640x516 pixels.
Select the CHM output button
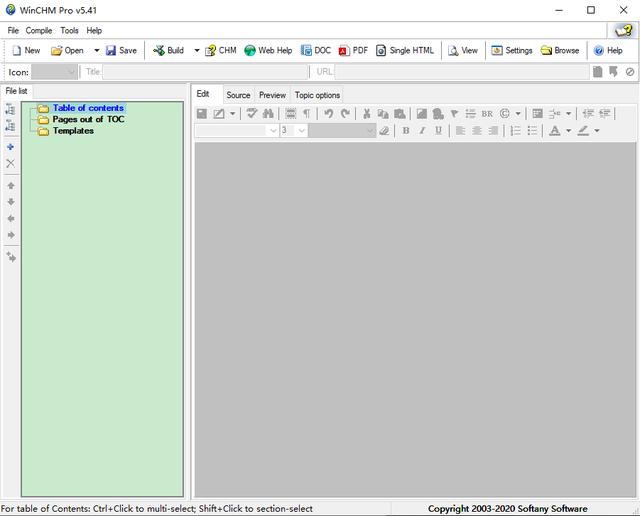[220, 51]
